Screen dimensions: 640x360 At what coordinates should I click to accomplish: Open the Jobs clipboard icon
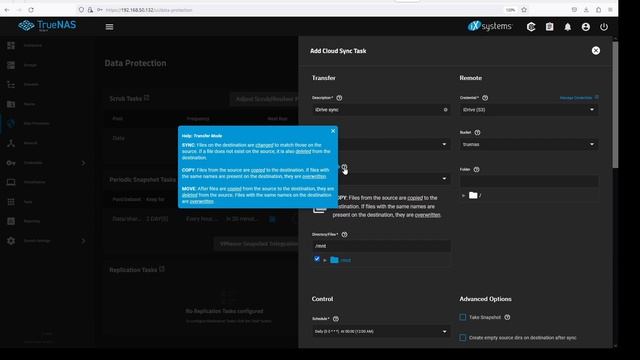(x=550, y=27)
